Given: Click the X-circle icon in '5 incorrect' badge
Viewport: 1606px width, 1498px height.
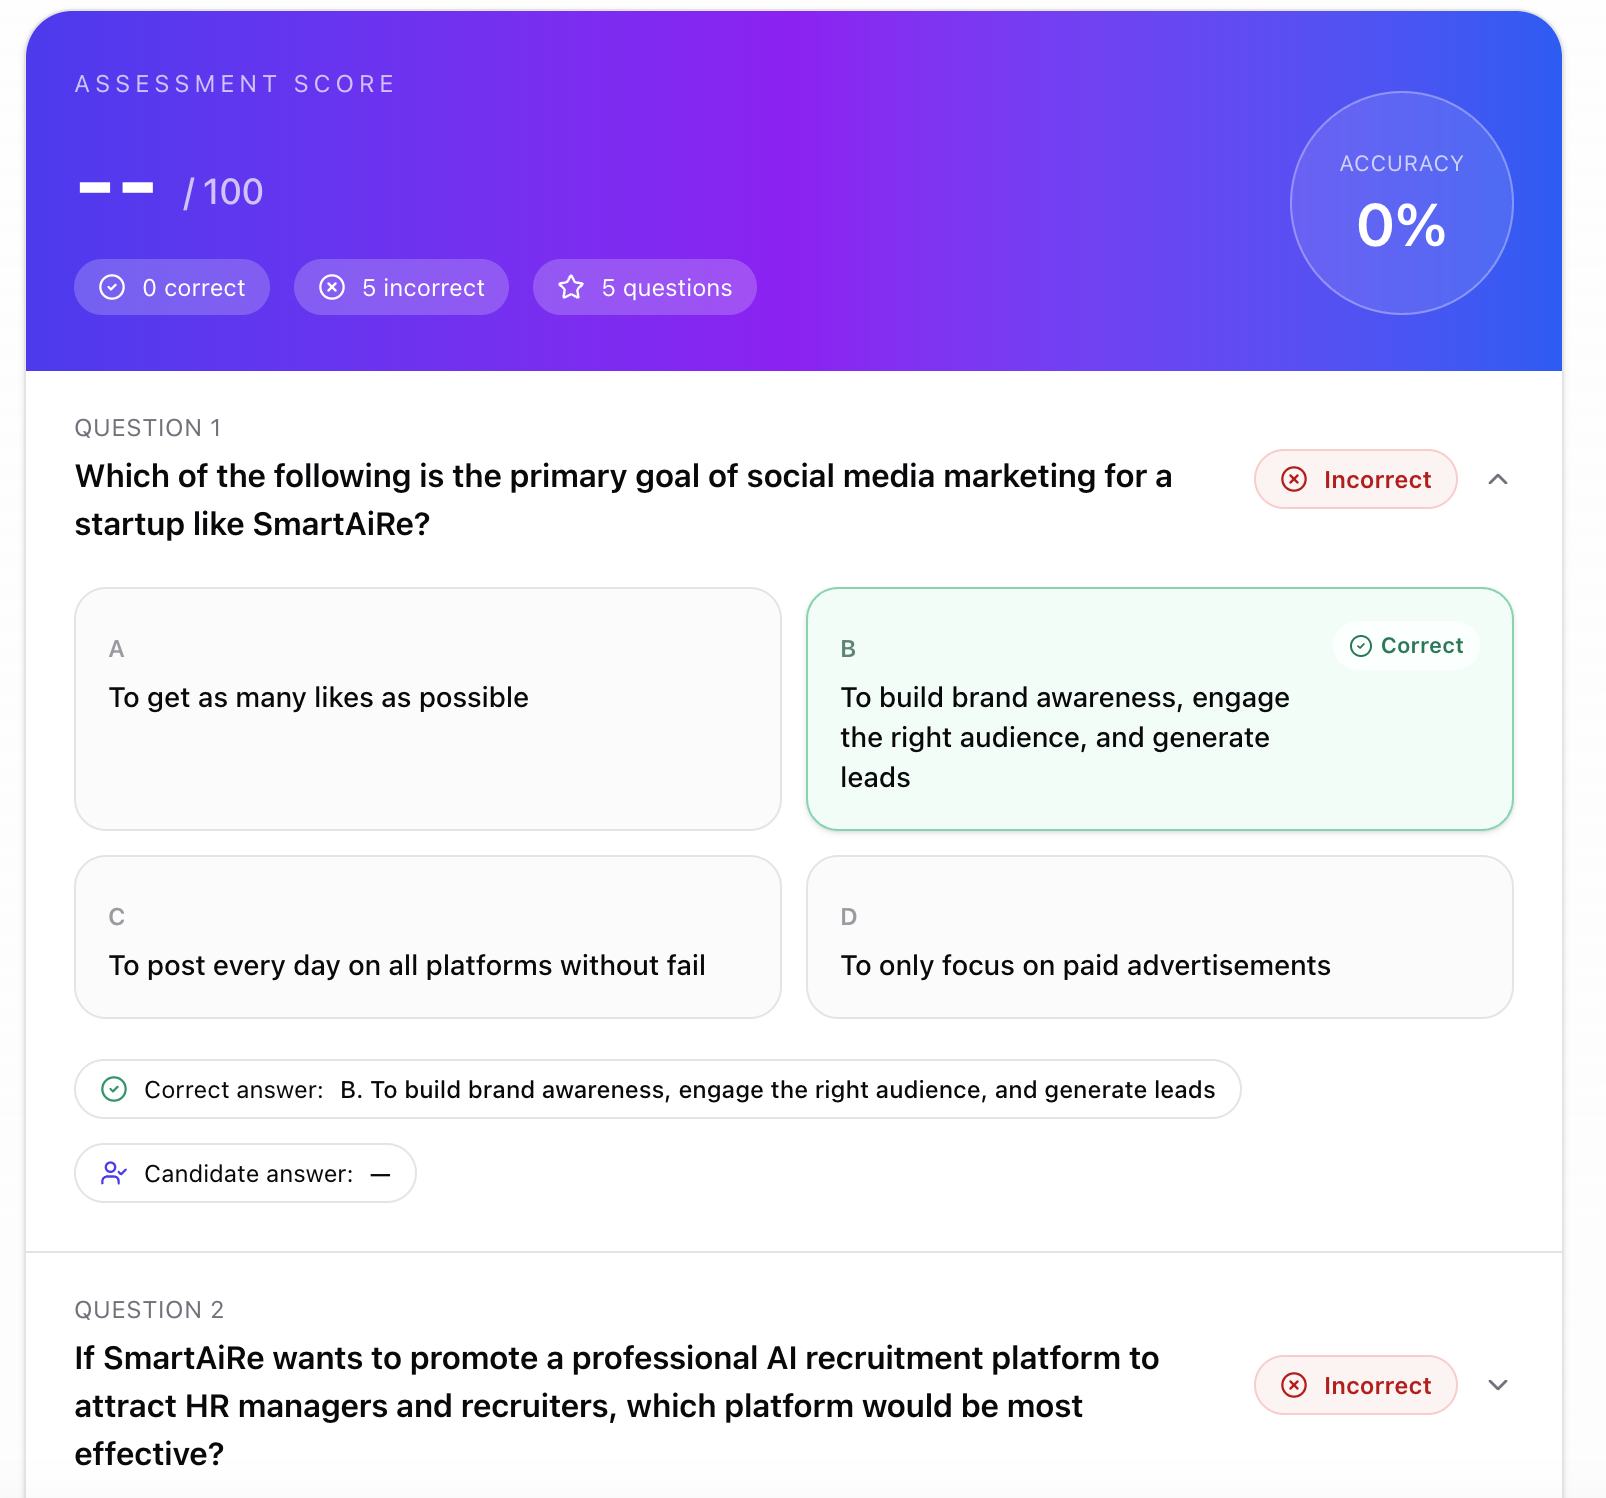Looking at the screenshot, I should point(332,288).
